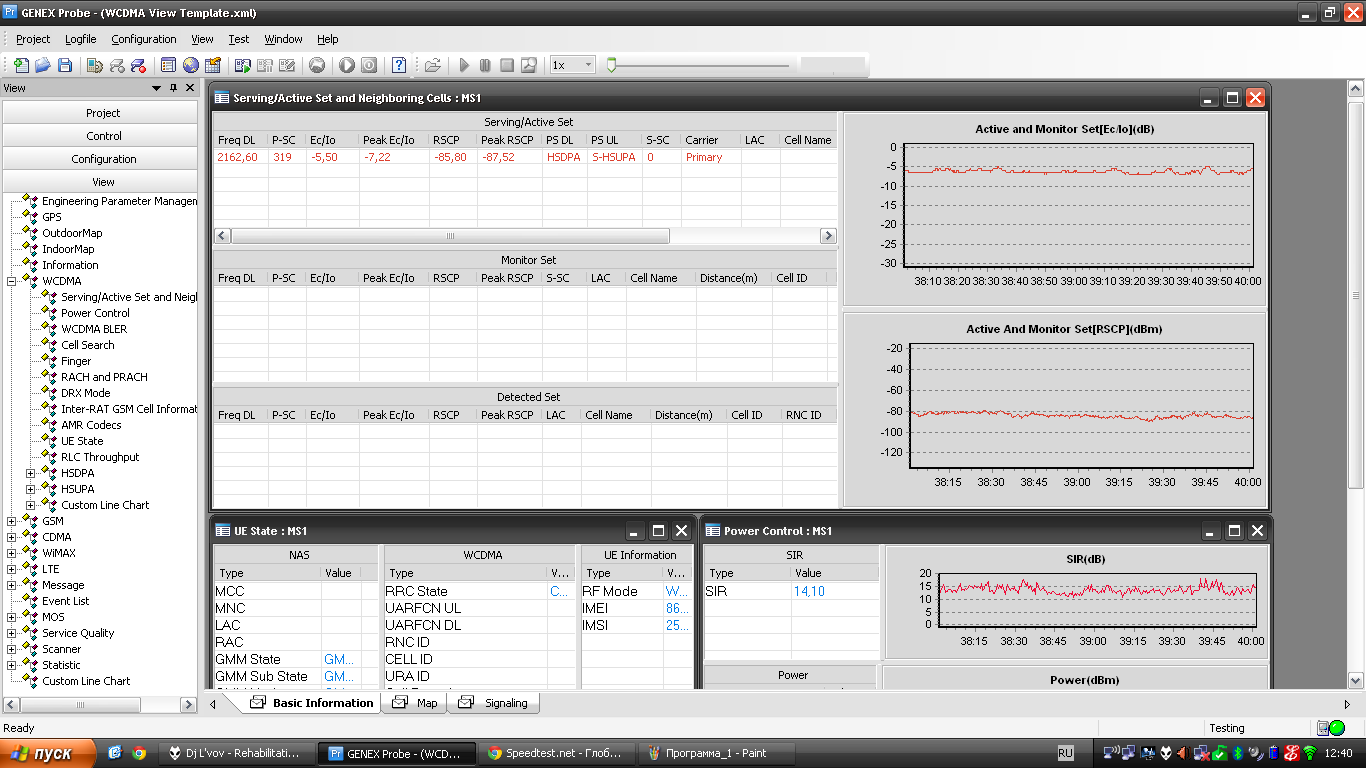The image size is (1366, 768).
Task: Switch to Speedtest.net Chrome taskbar window
Action: point(555,753)
